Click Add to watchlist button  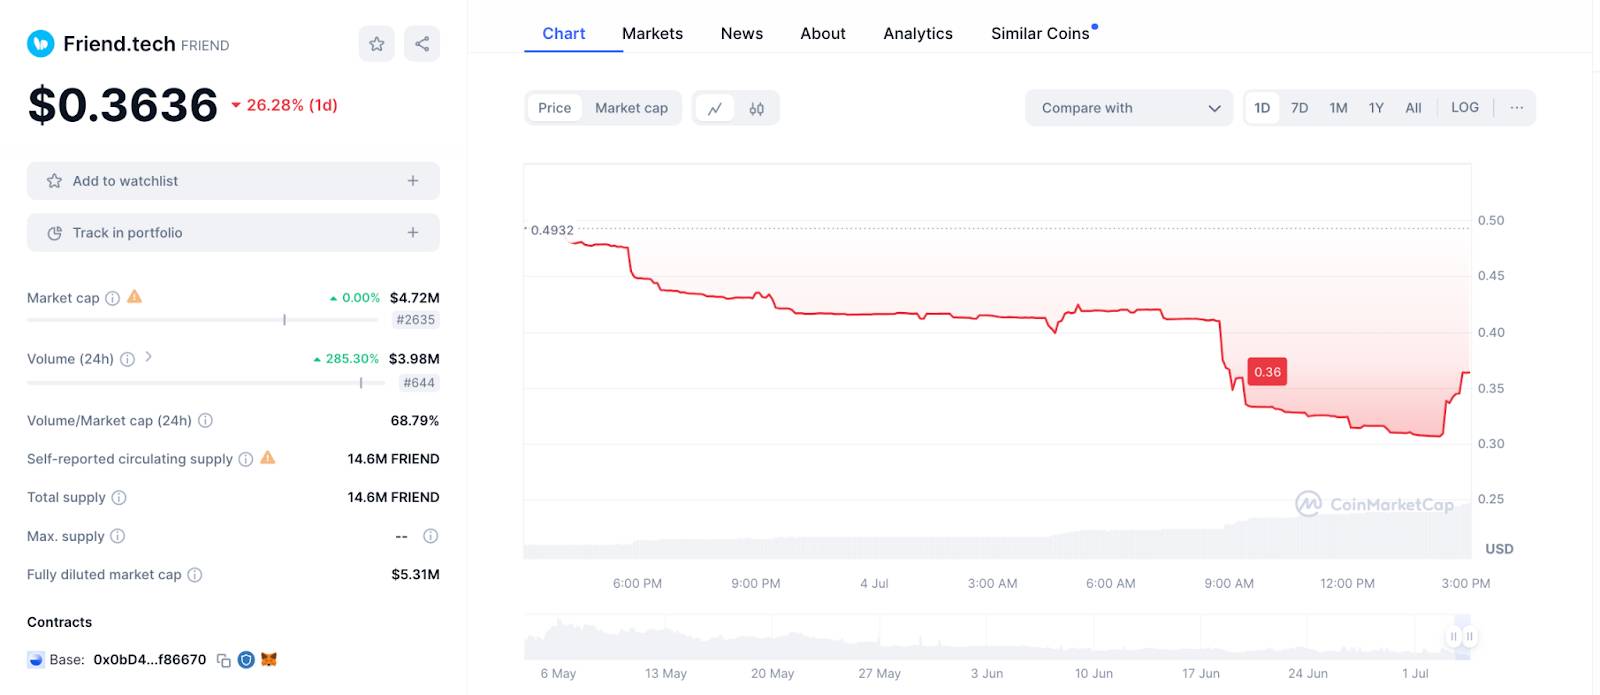pos(233,181)
